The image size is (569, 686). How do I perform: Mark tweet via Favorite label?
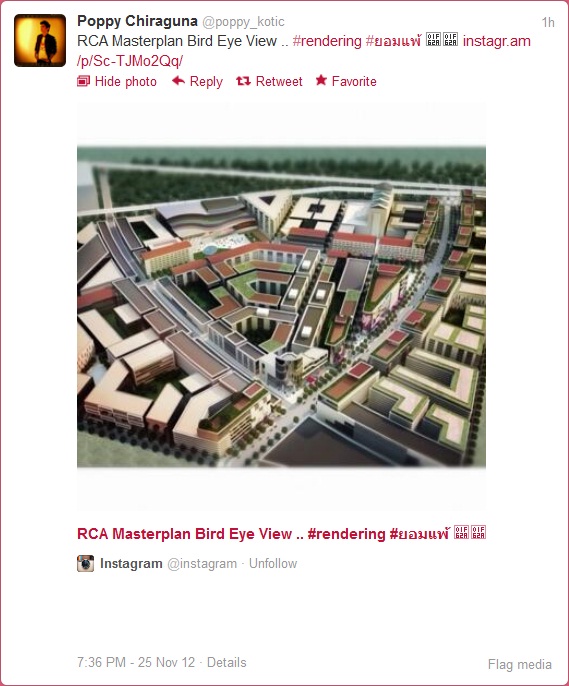[x=354, y=81]
